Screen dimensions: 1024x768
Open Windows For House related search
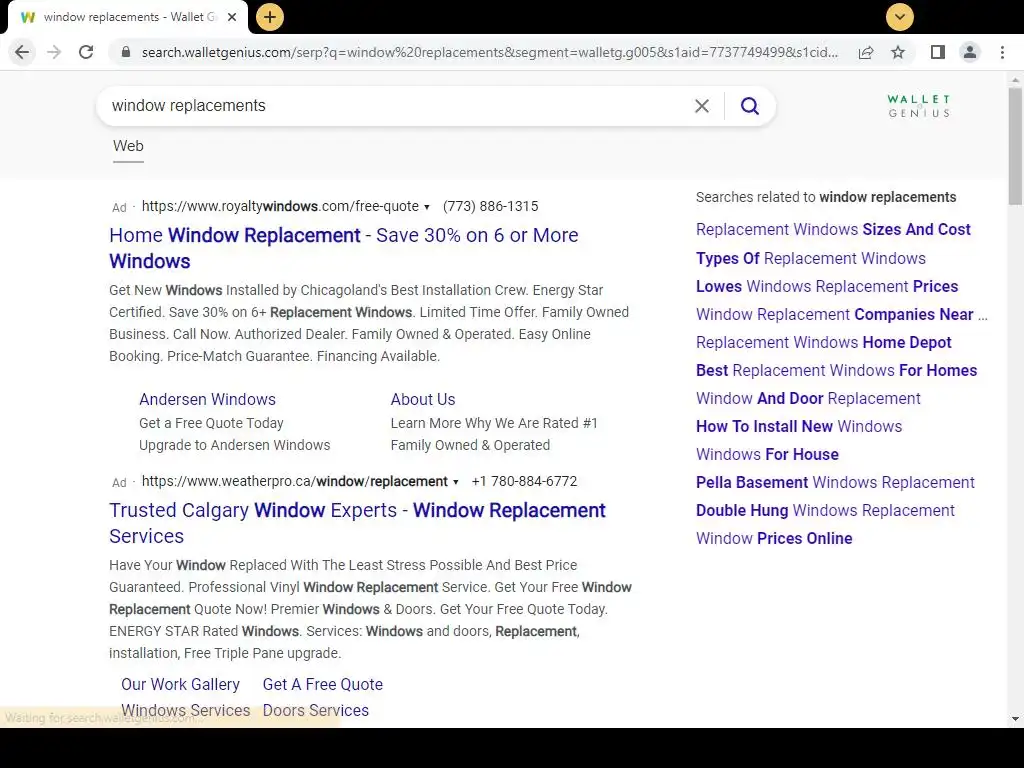point(767,455)
